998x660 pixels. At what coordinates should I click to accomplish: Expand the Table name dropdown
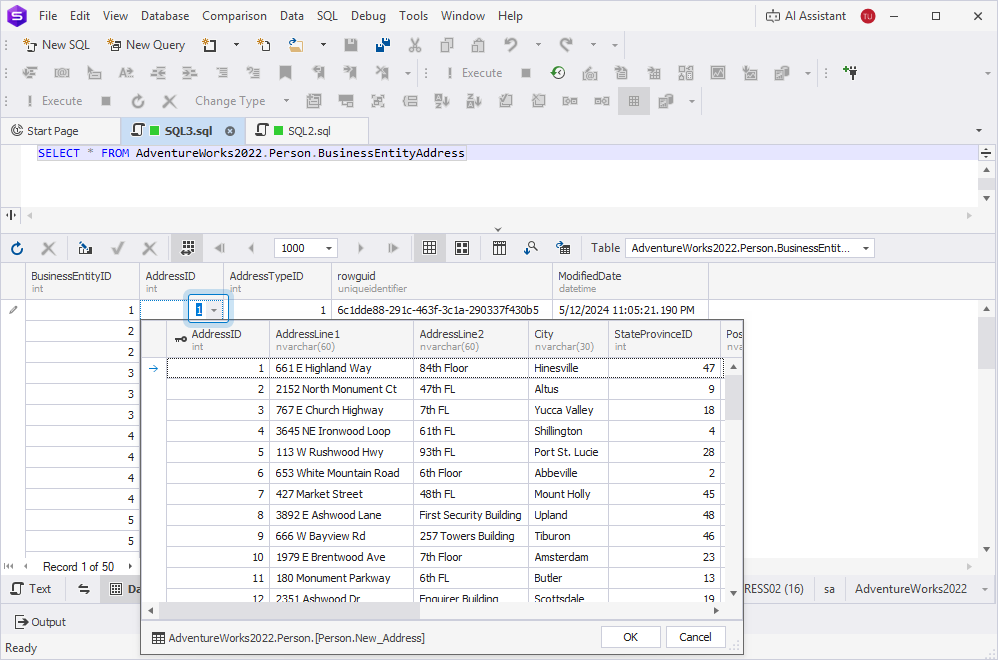865,248
